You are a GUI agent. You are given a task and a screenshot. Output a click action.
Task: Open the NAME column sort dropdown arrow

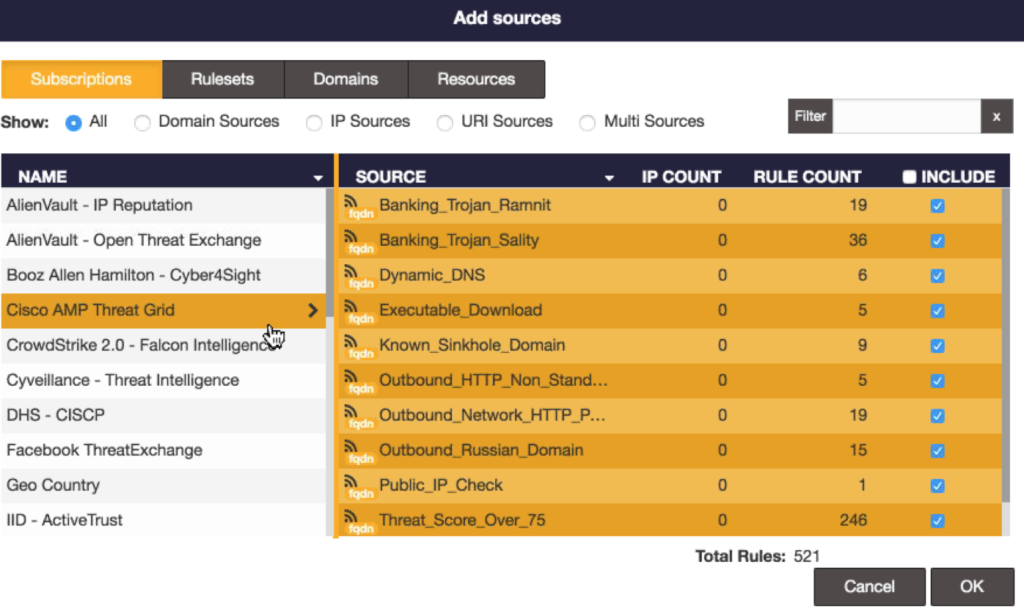click(318, 178)
